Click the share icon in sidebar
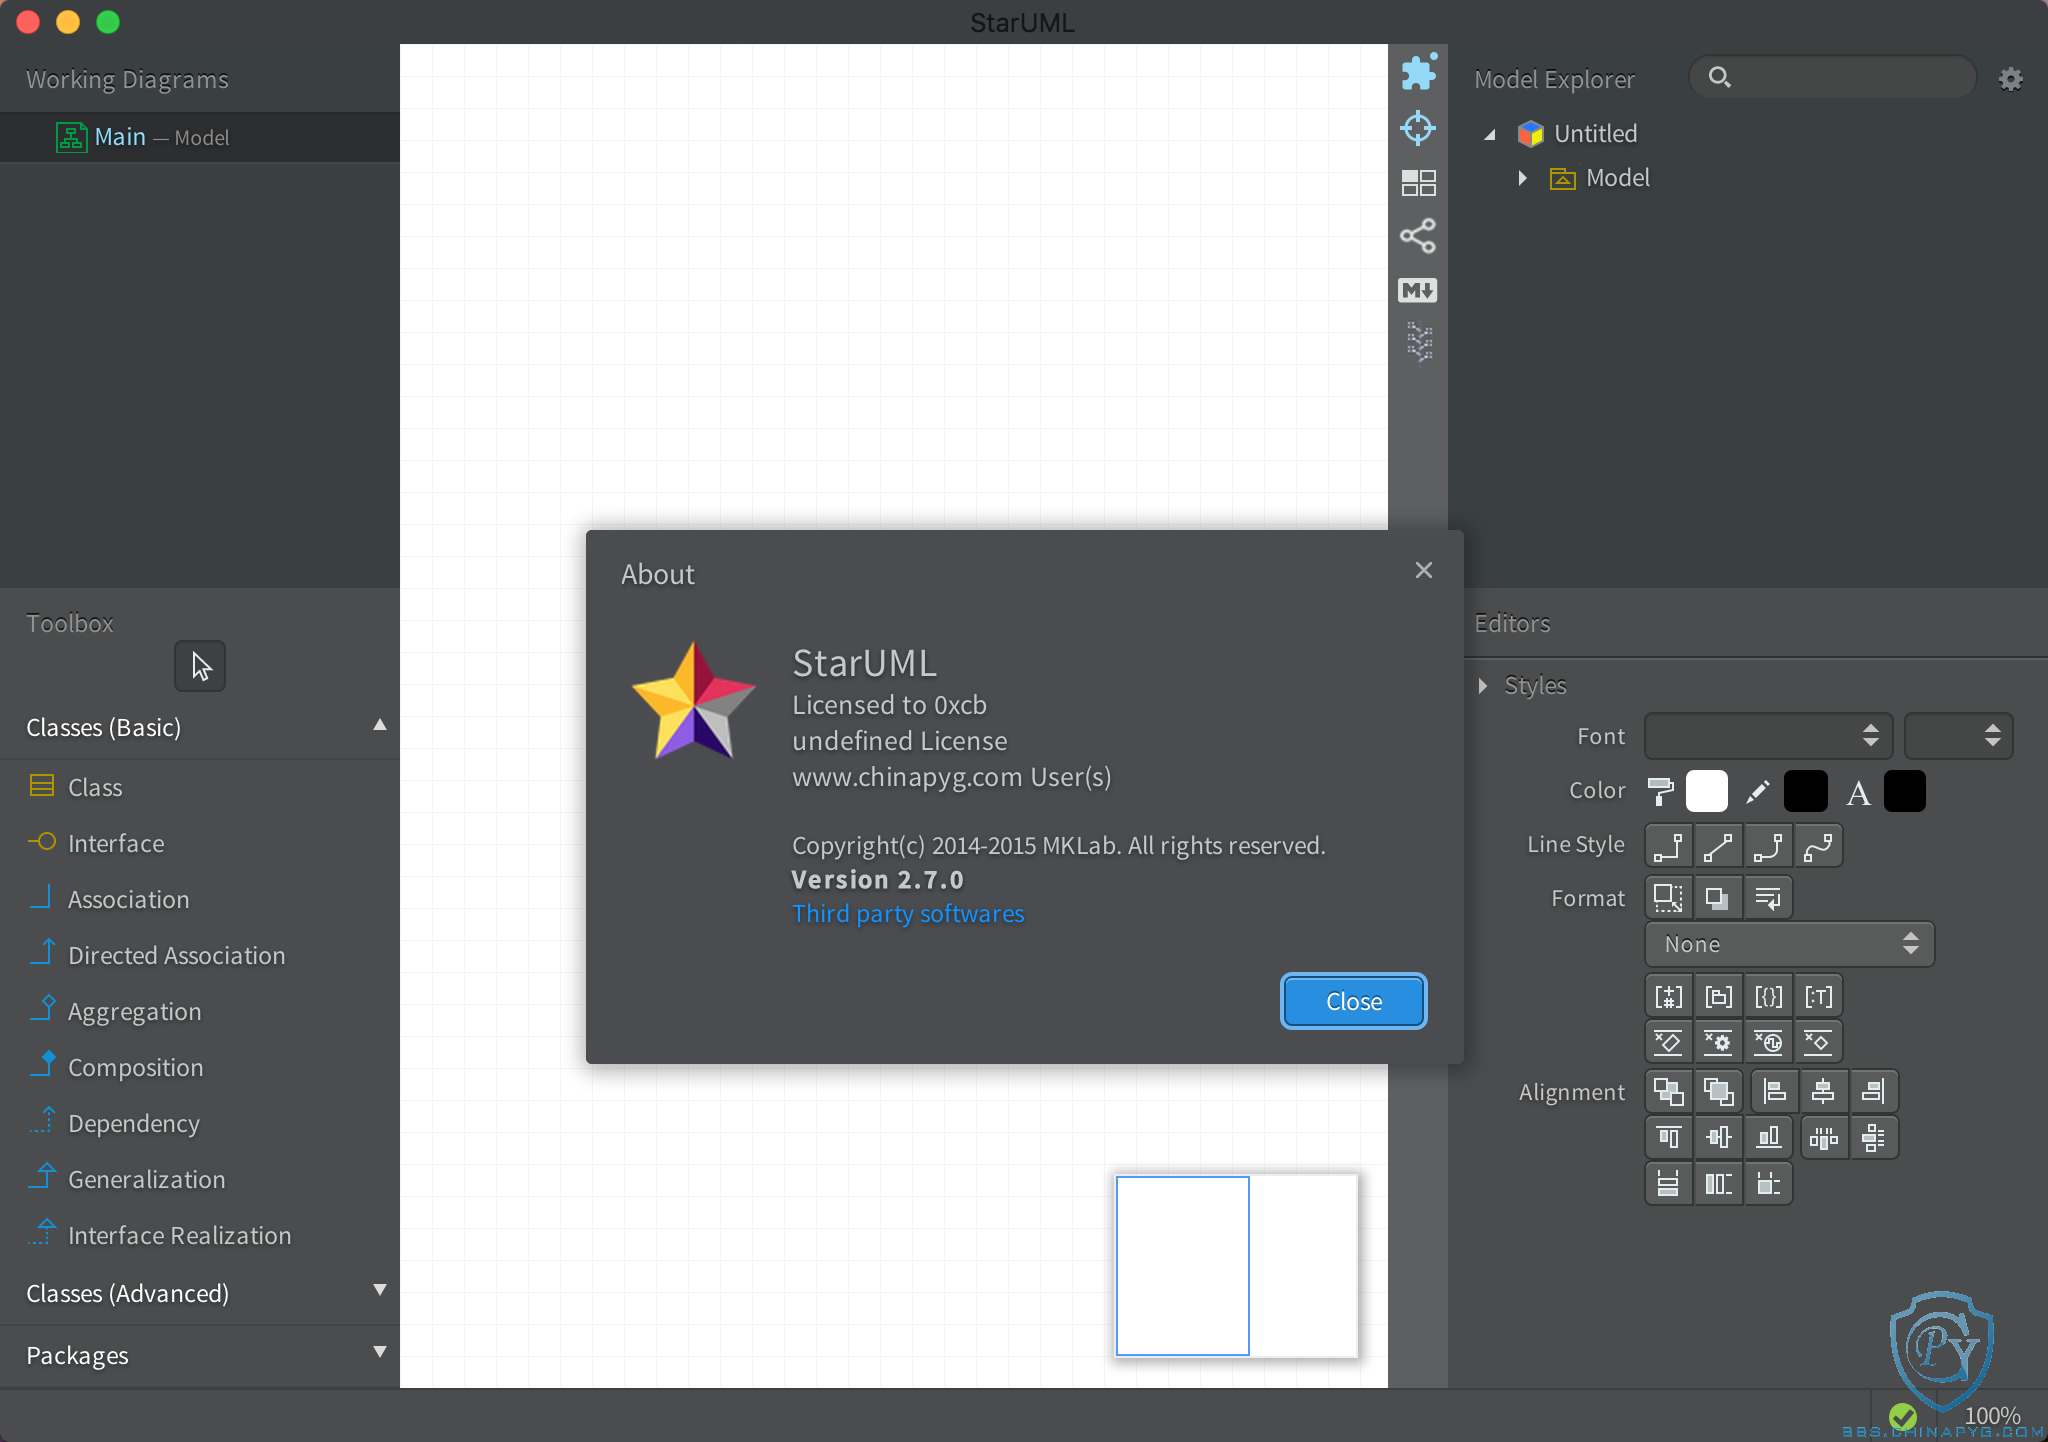The height and width of the screenshot is (1442, 2048). (x=1418, y=236)
